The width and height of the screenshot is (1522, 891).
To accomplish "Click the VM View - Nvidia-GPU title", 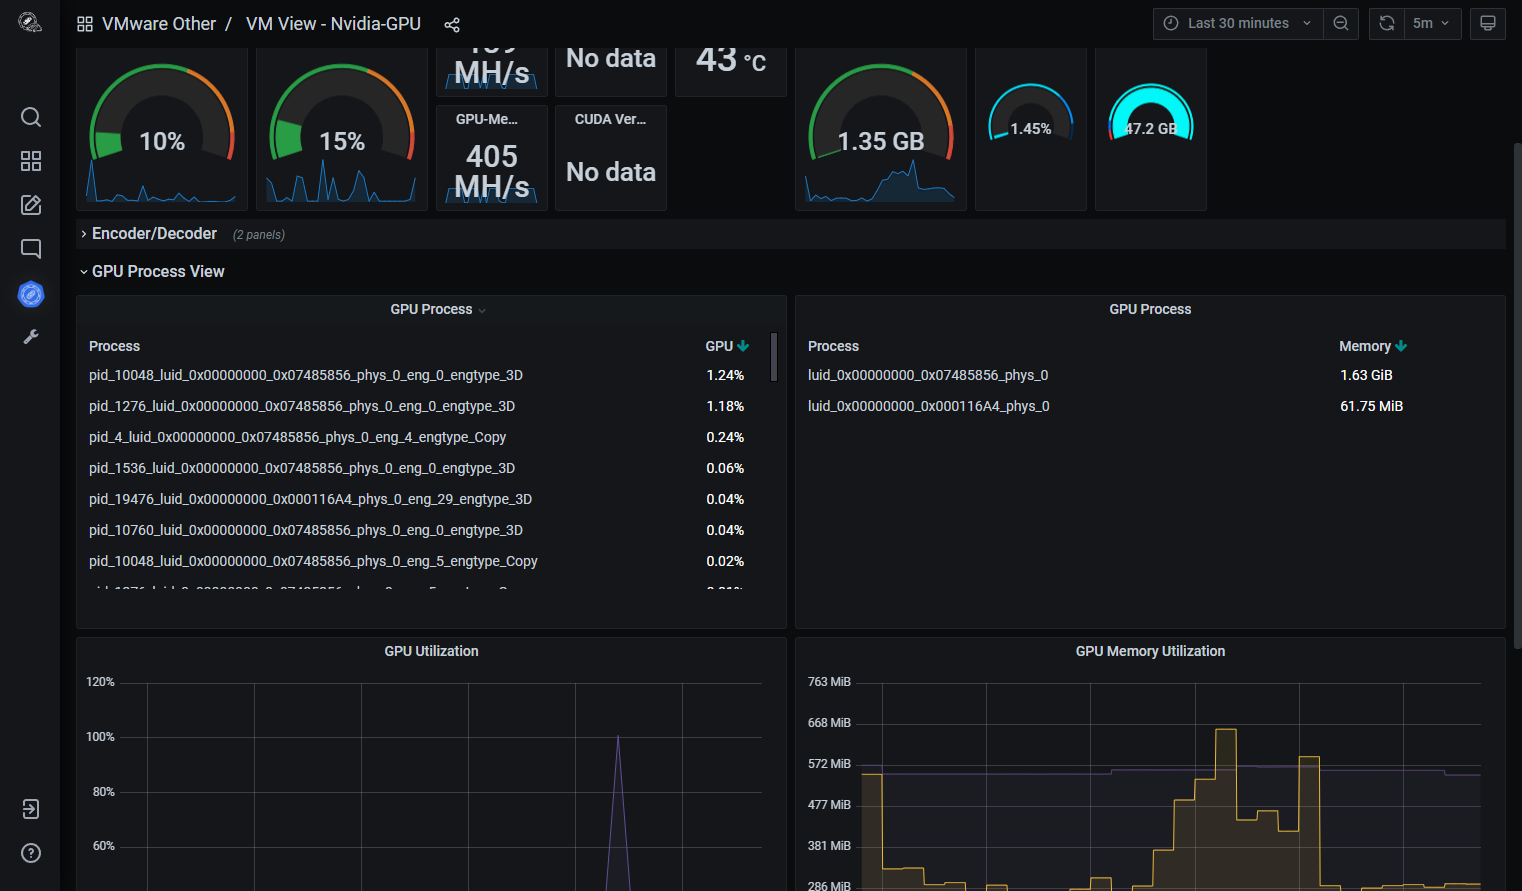I will 333,24.
